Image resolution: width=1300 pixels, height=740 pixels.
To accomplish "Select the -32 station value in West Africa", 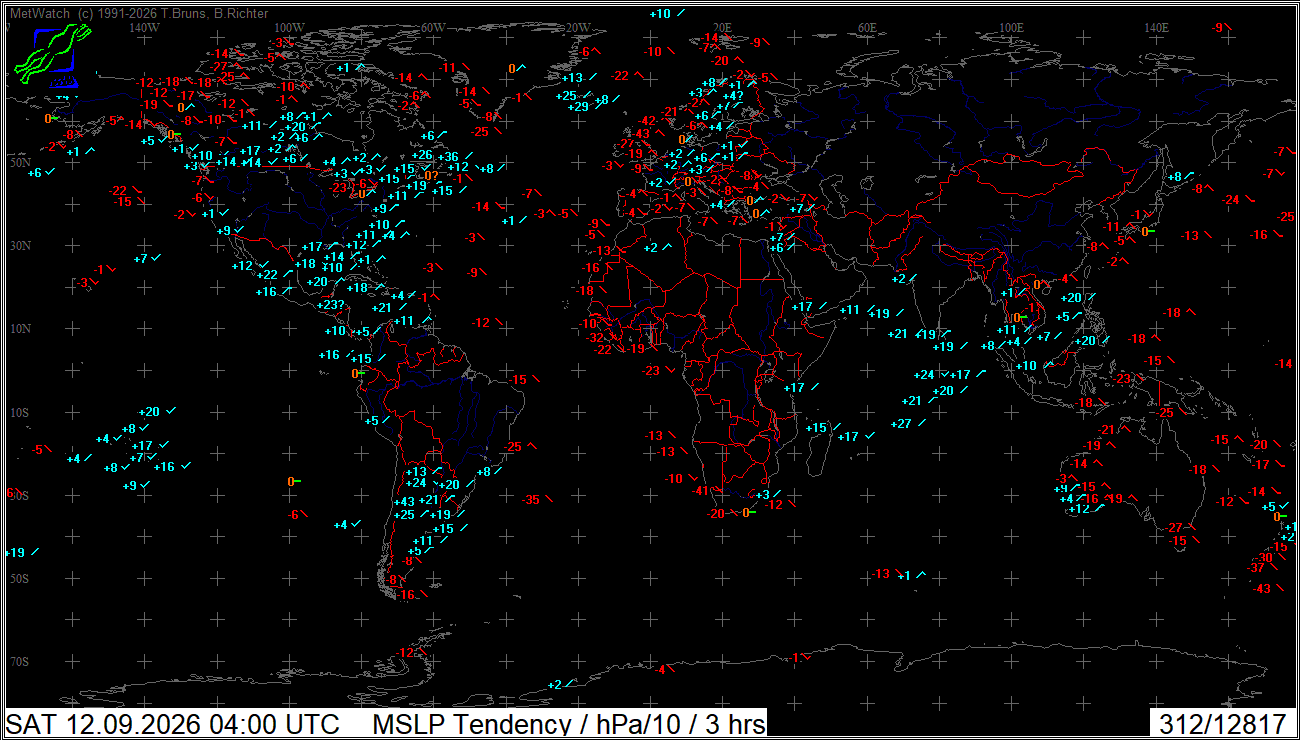I will (595, 338).
